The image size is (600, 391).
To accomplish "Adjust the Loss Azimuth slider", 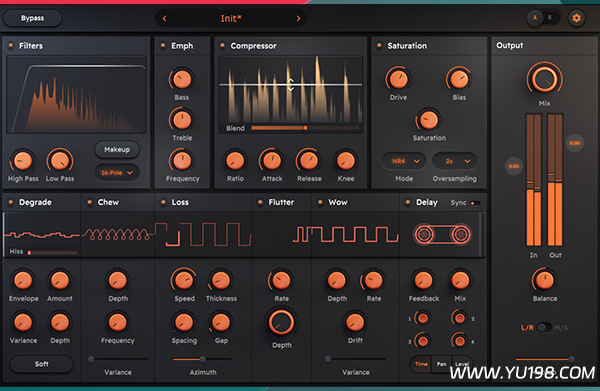I will pos(202,359).
